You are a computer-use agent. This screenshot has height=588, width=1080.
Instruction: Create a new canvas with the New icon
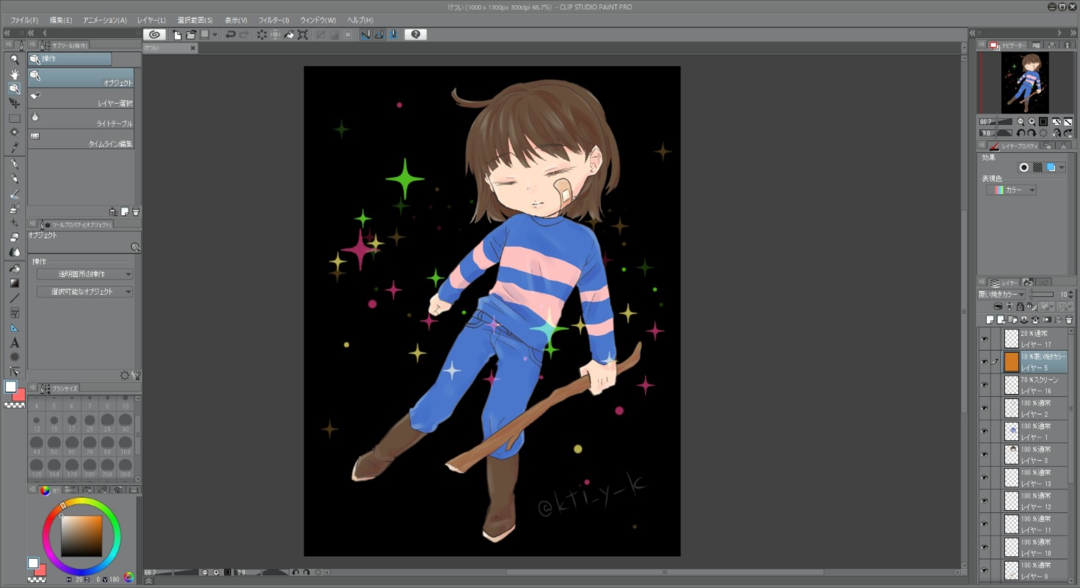click(178, 35)
